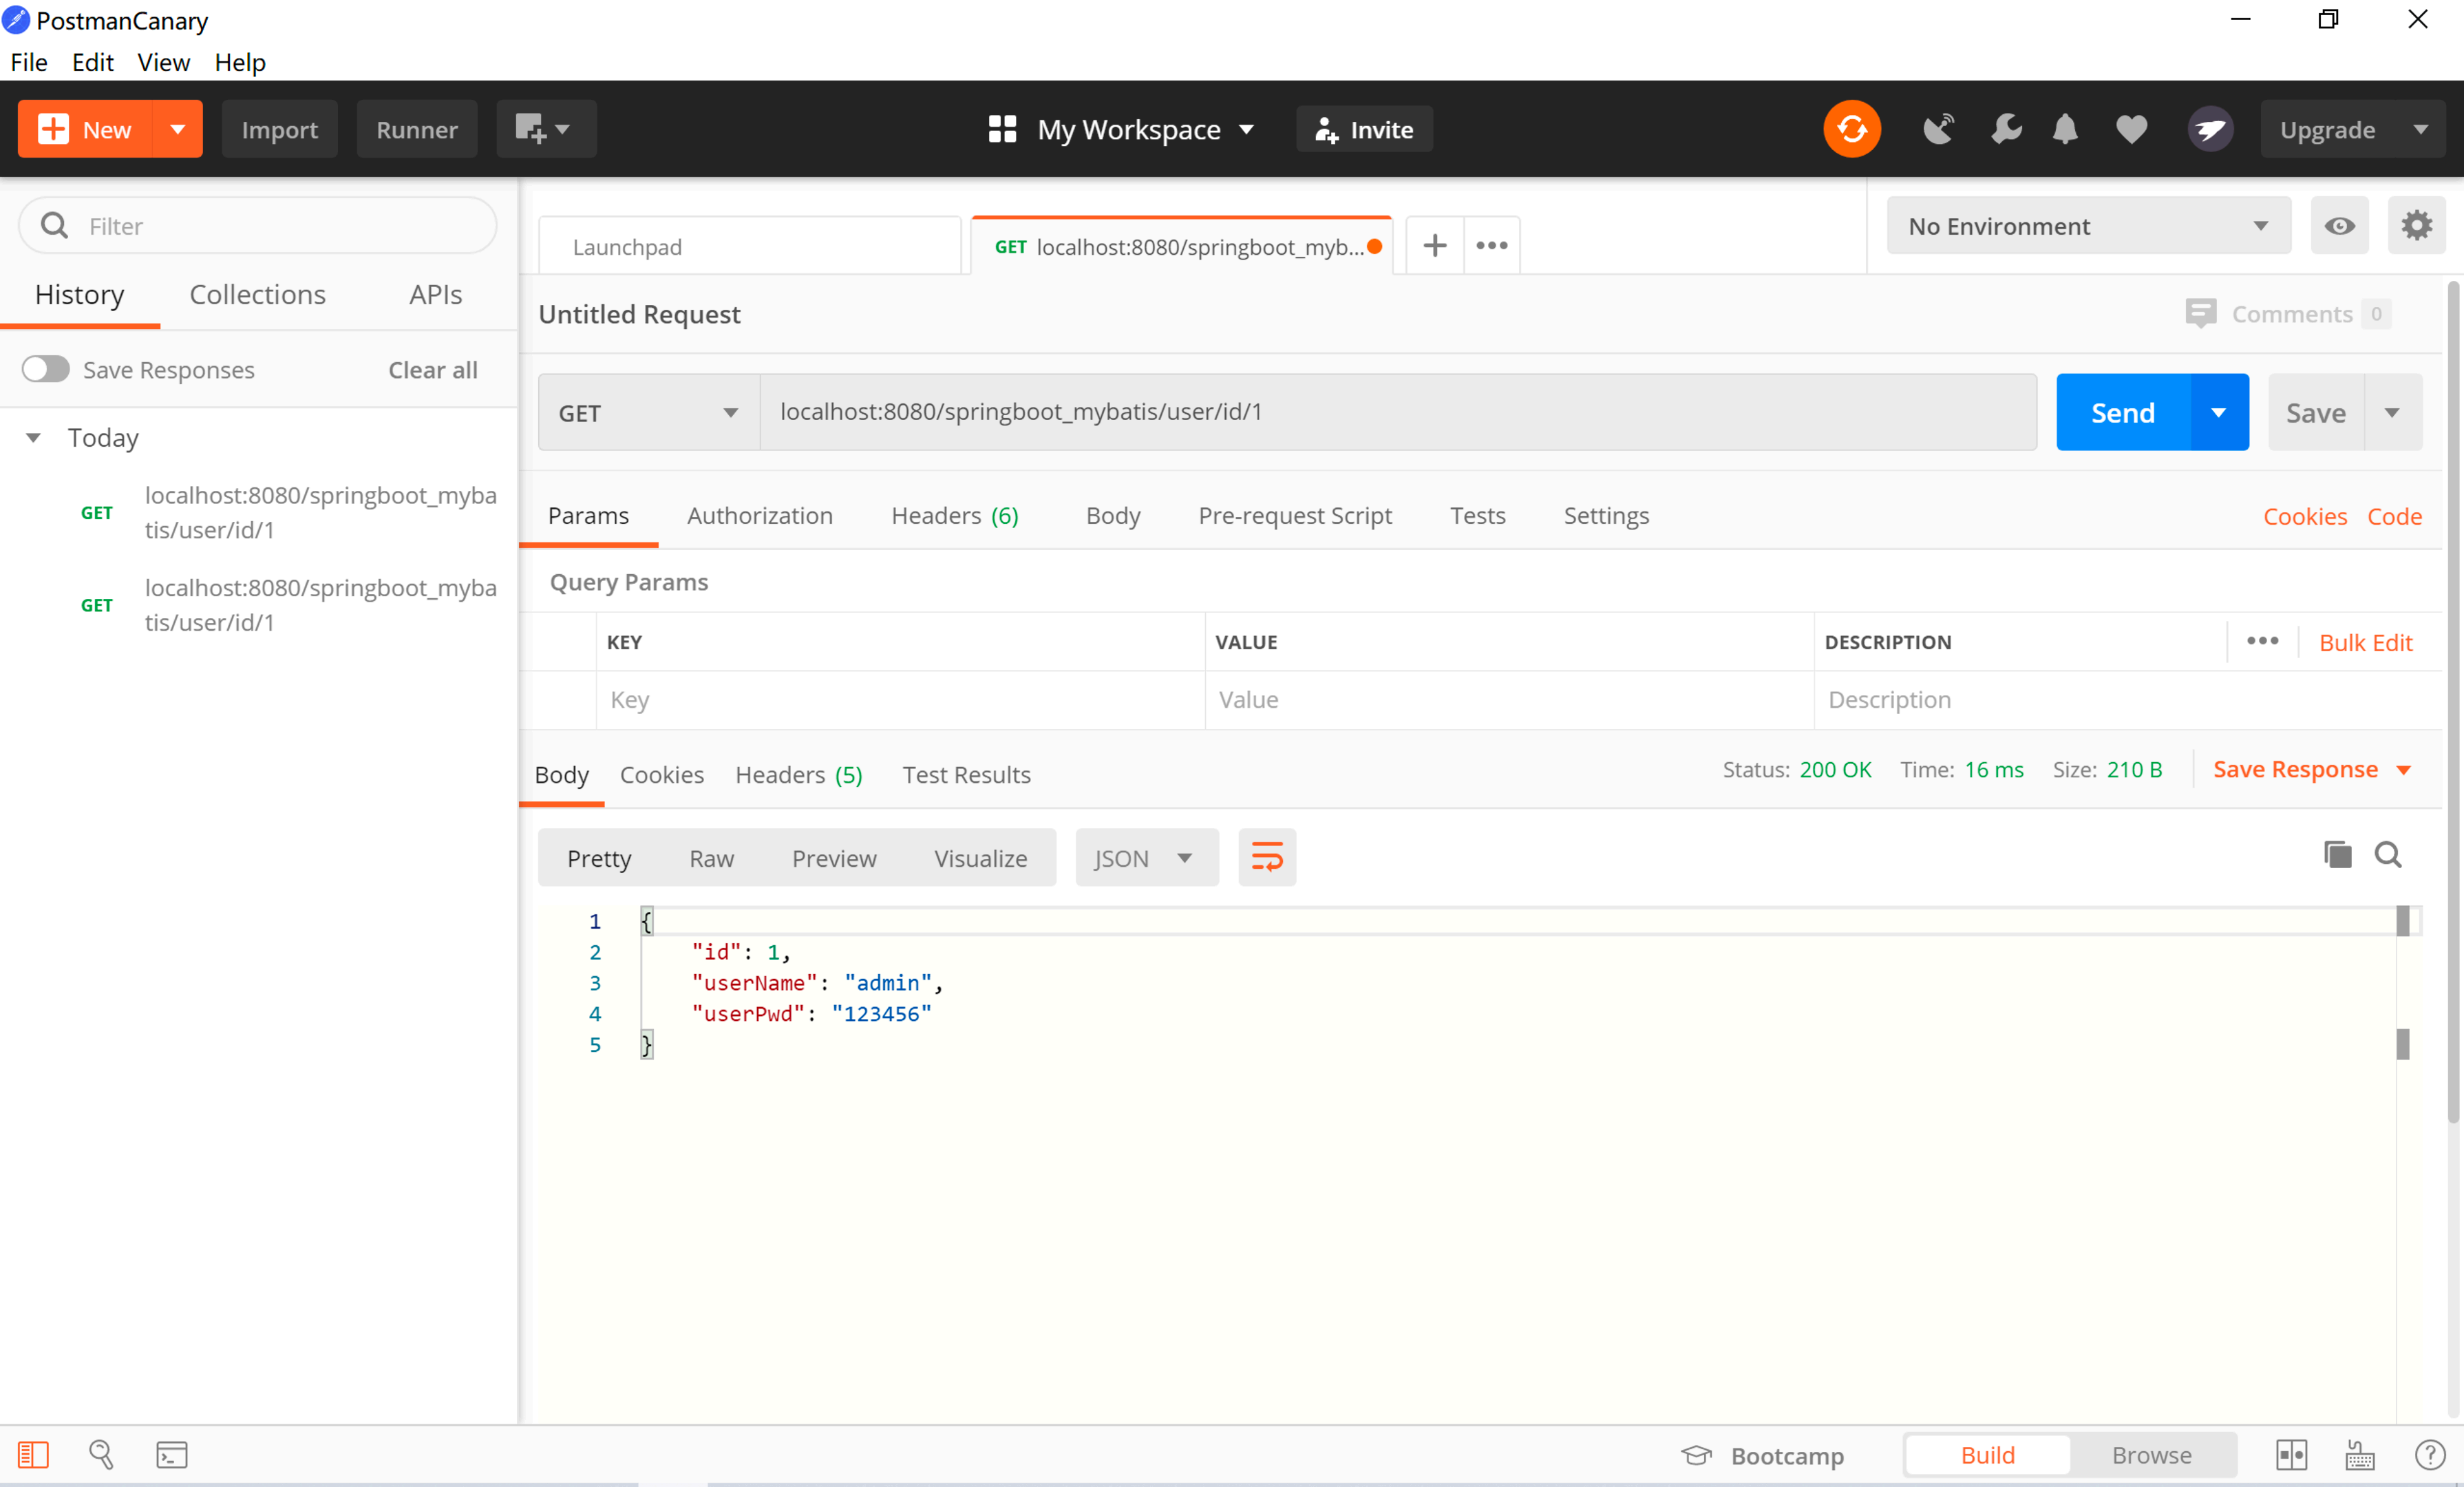Toggle the Save Responses switch
The height and width of the screenshot is (1487, 2464).
[46, 369]
